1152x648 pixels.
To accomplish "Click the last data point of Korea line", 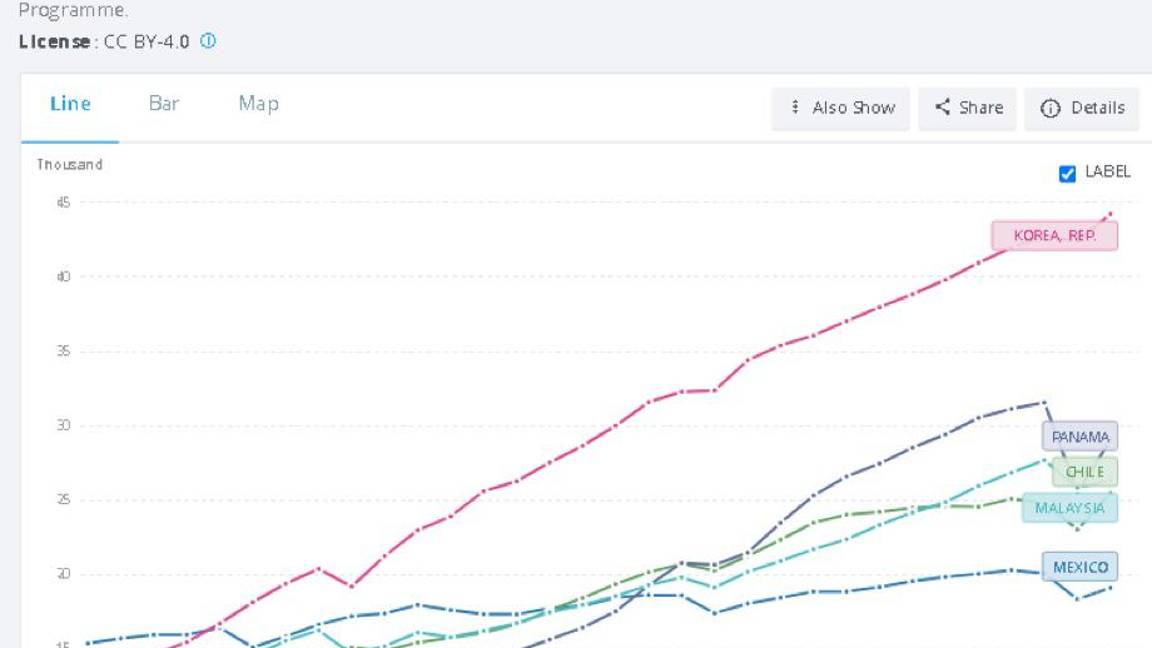I will point(1110,214).
